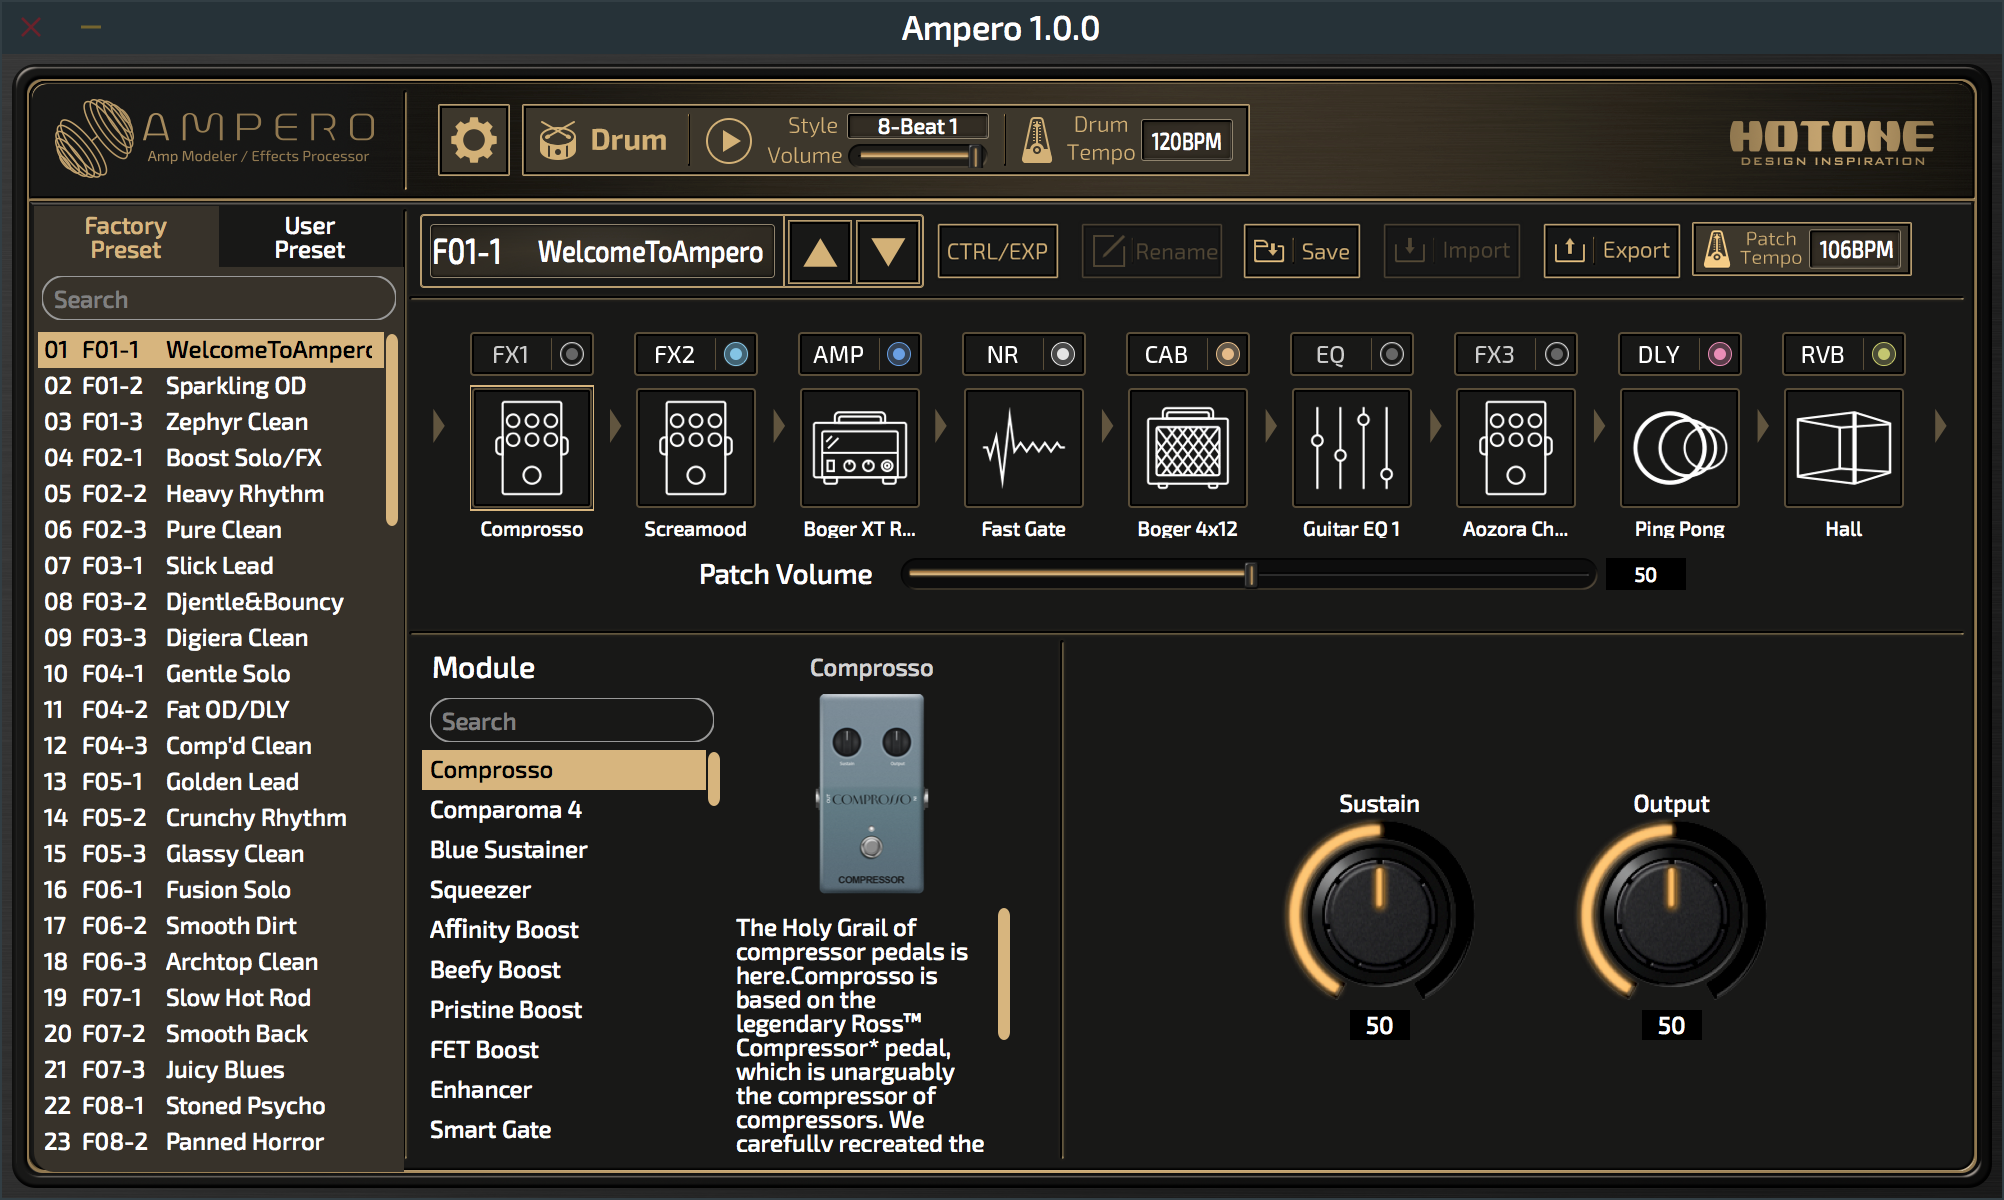The width and height of the screenshot is (2004, 1200).
Task: Open the drum Style 8-Beat 1 selector
Action: coord(917,126)
